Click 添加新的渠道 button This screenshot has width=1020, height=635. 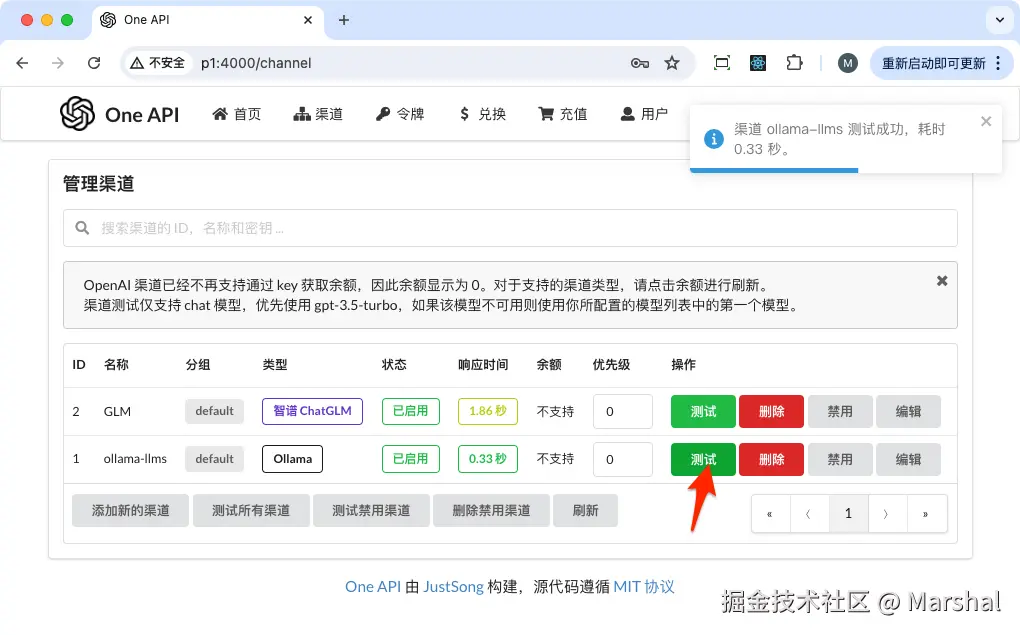(130, 511)
